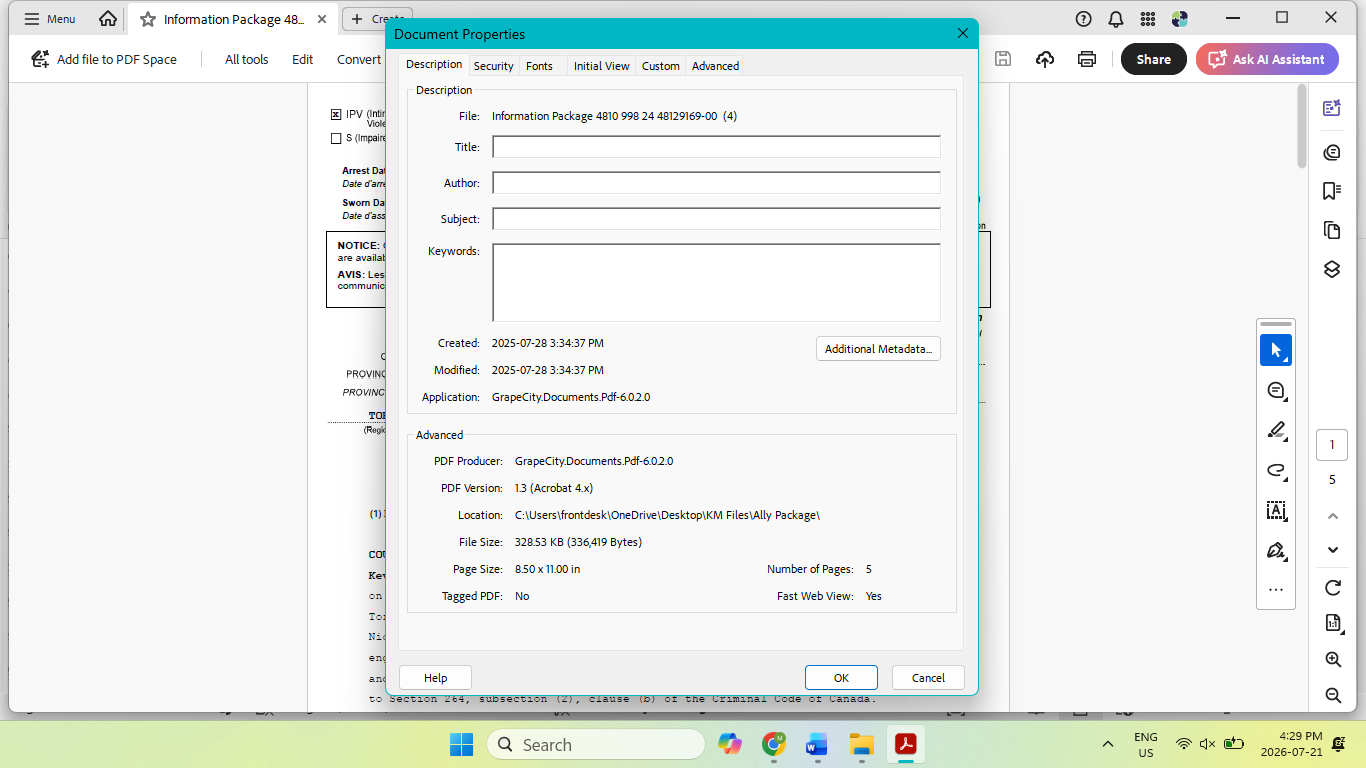Open more tools ellipsis in quick toolbar
Viewport: 1366px width, 768px height.
click(1275, 590)
